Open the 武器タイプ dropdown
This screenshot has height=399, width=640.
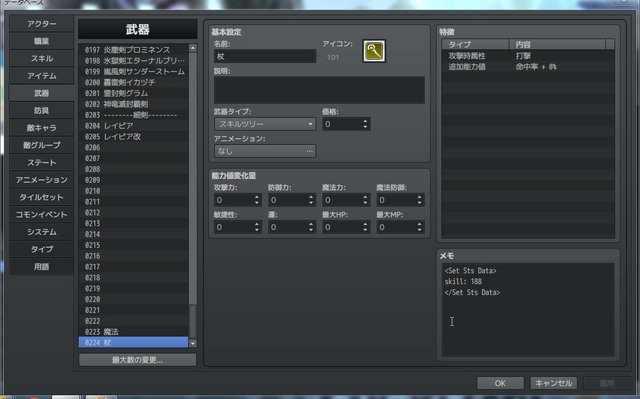pos(265,124)
